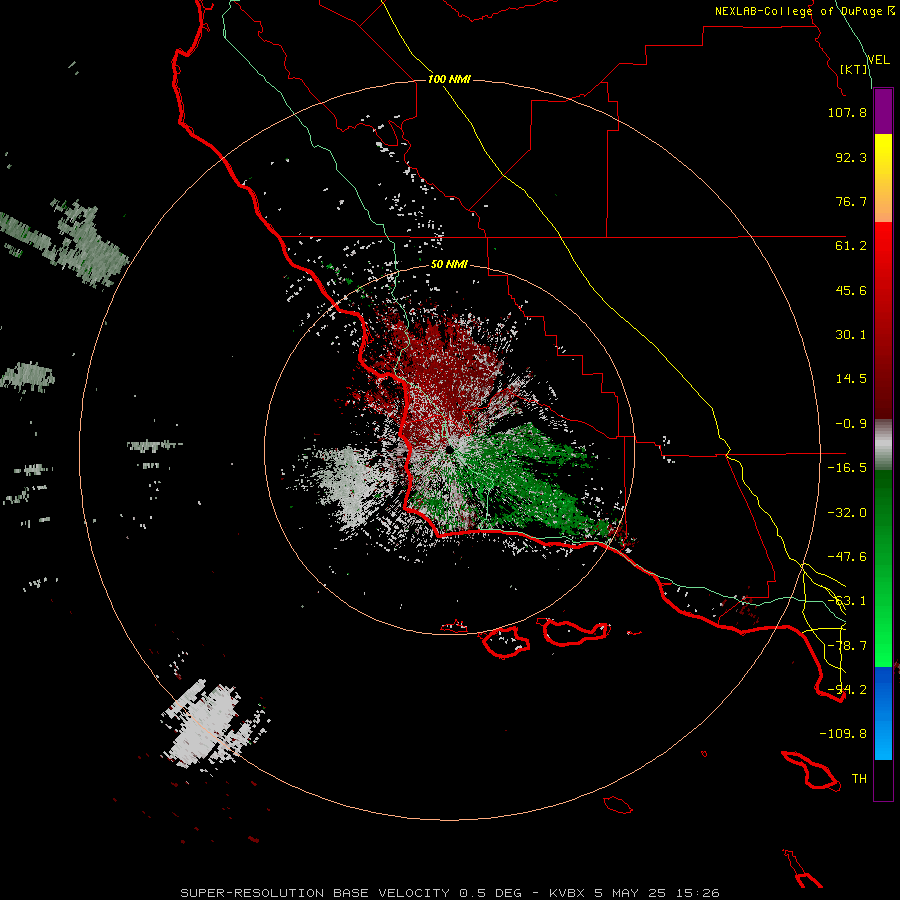Click the -47.6 scale value

(x=847, y=557)
